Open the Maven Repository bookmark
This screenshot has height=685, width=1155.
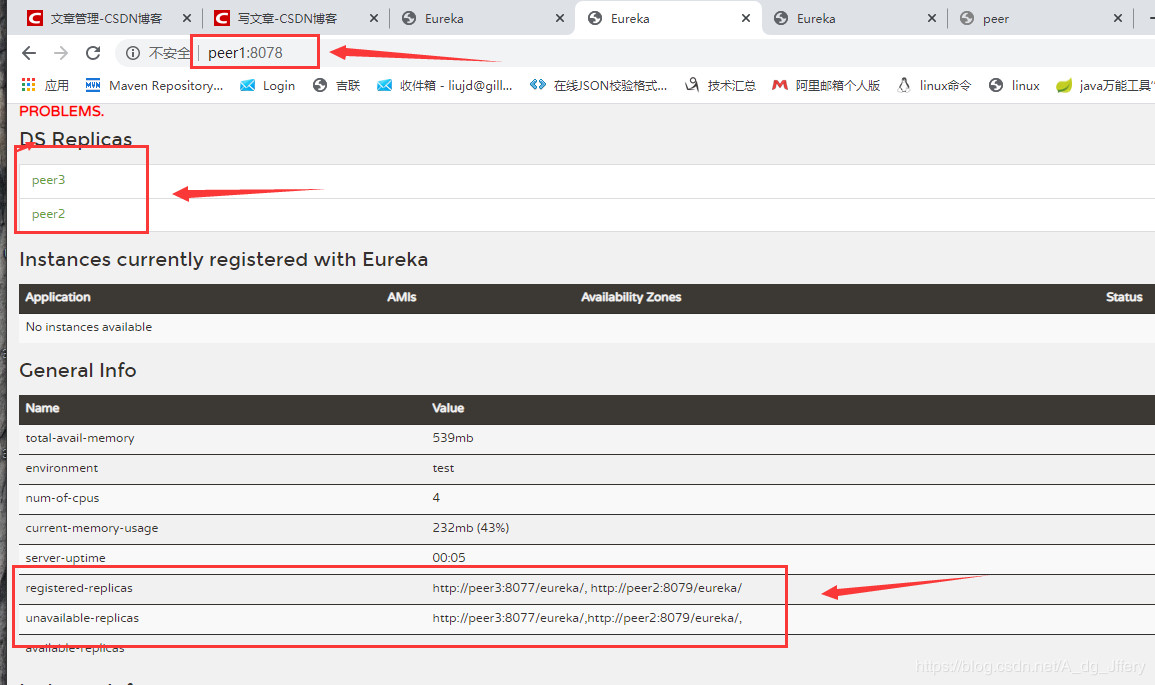155,86
